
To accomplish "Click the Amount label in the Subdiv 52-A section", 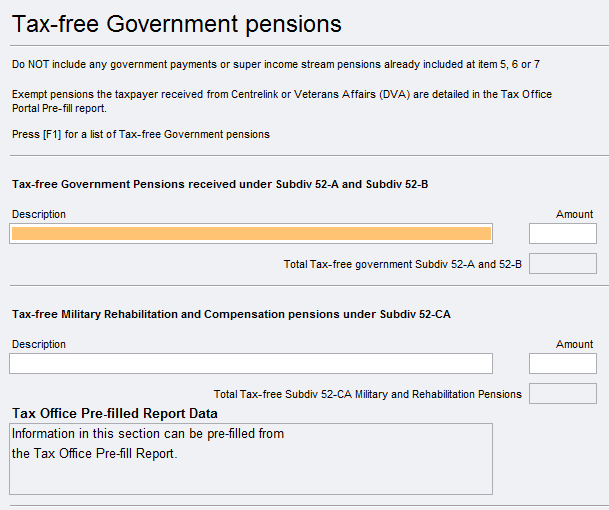I will pos(574,214).
